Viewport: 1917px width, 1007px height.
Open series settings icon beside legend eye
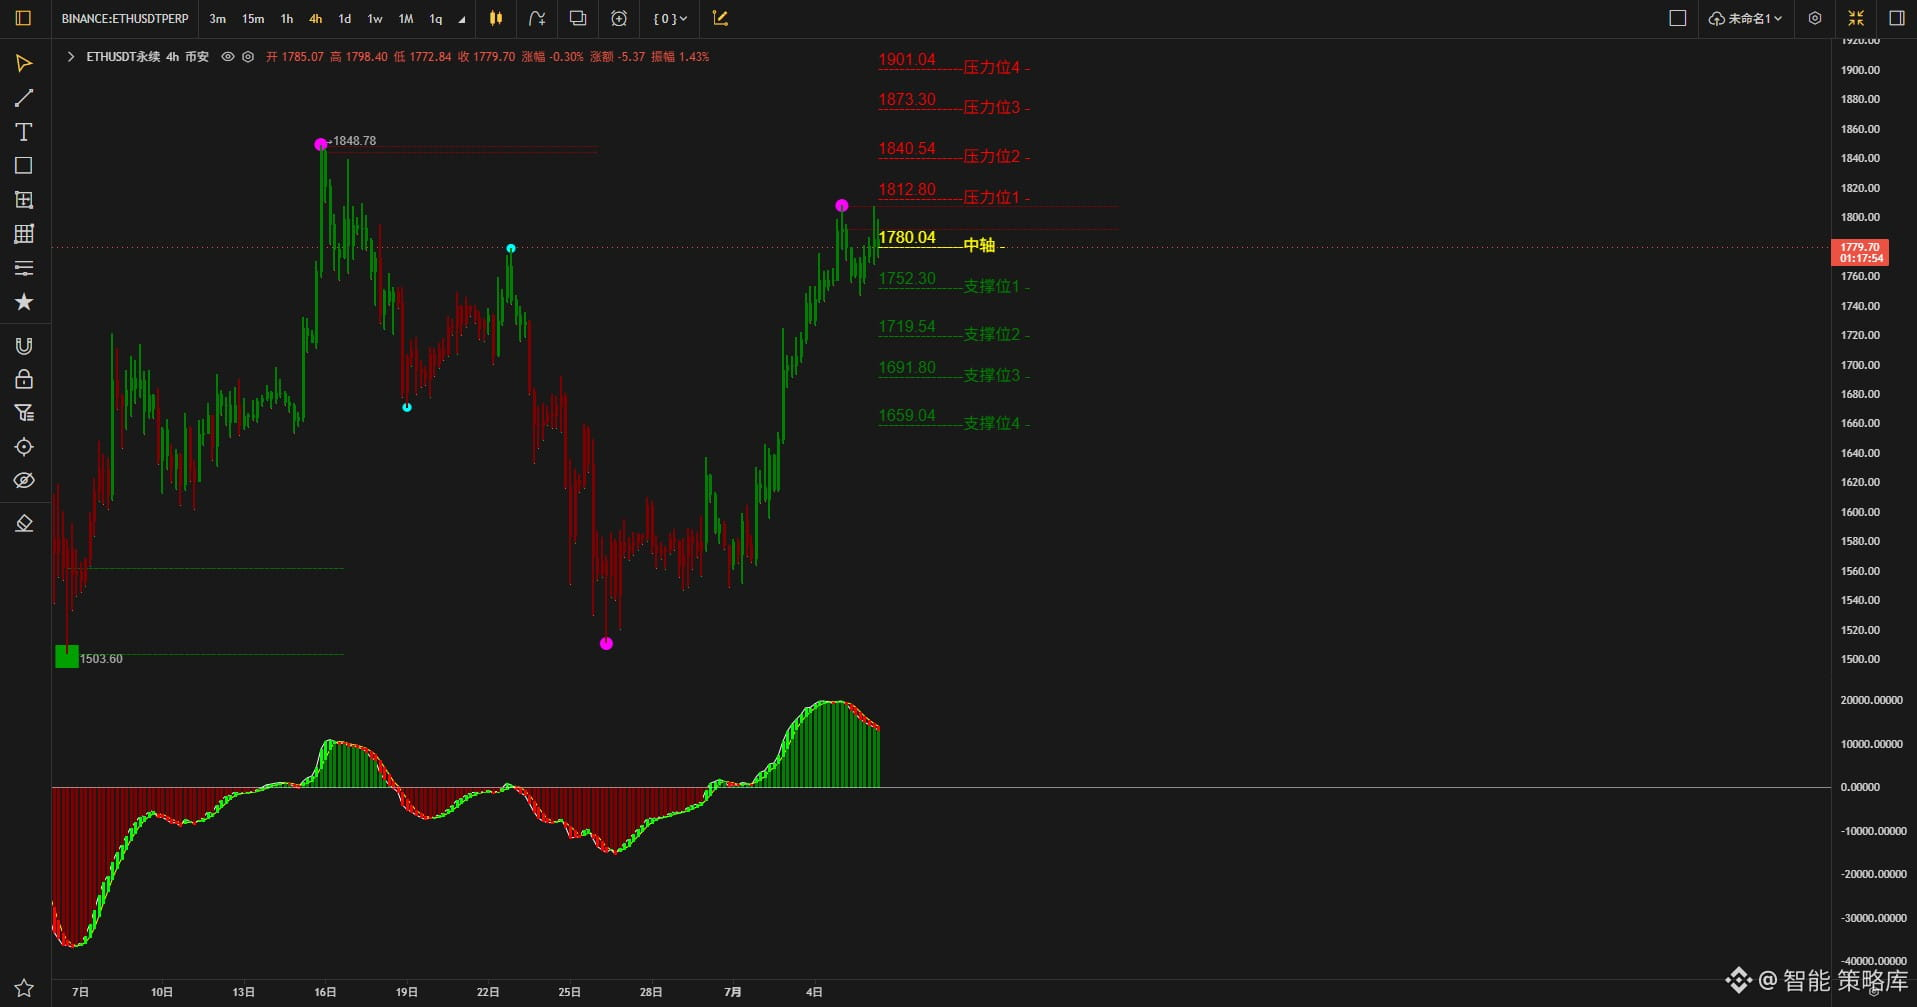(x=248, y=57)
